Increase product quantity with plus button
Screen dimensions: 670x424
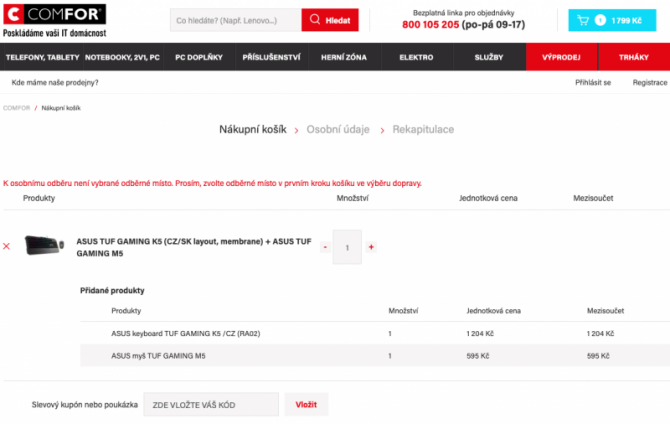[x=371, y=246]
